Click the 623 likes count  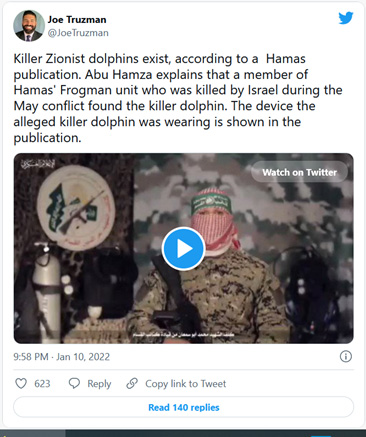click(x=42, y=384)
